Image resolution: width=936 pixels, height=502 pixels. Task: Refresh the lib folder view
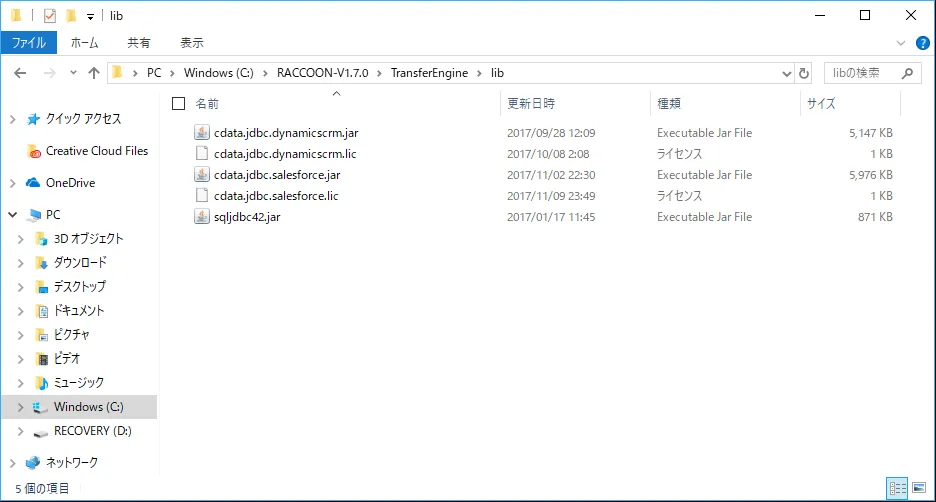tap(803, 73)
